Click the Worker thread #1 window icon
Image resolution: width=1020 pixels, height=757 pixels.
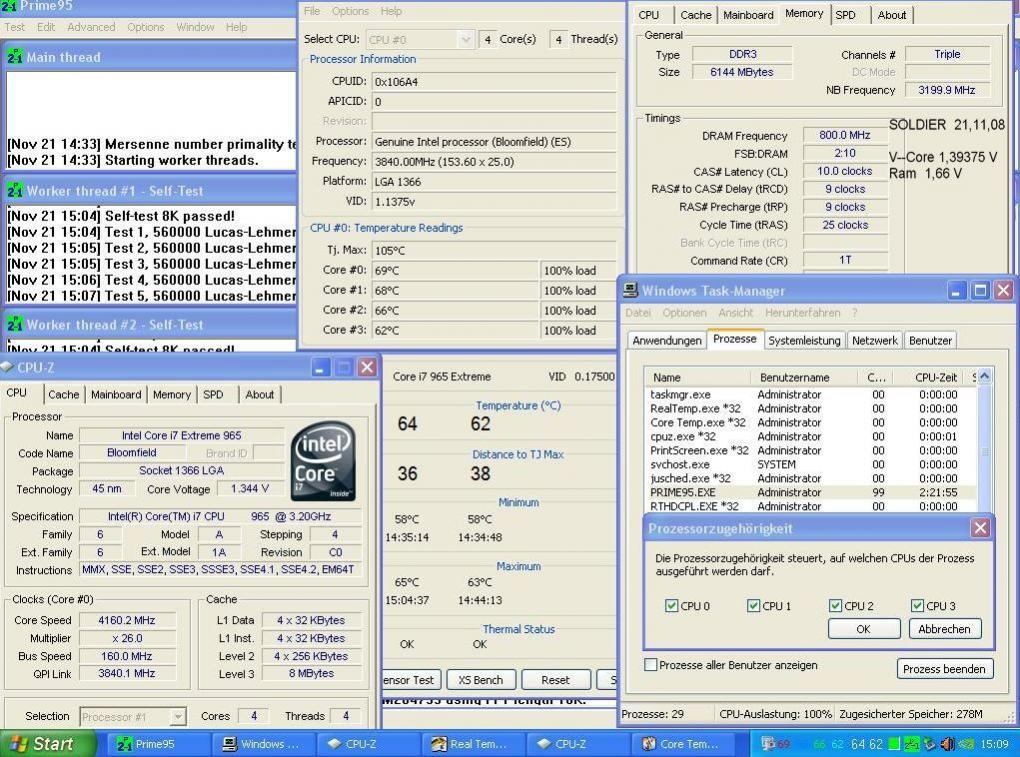(x=15, y=191)
